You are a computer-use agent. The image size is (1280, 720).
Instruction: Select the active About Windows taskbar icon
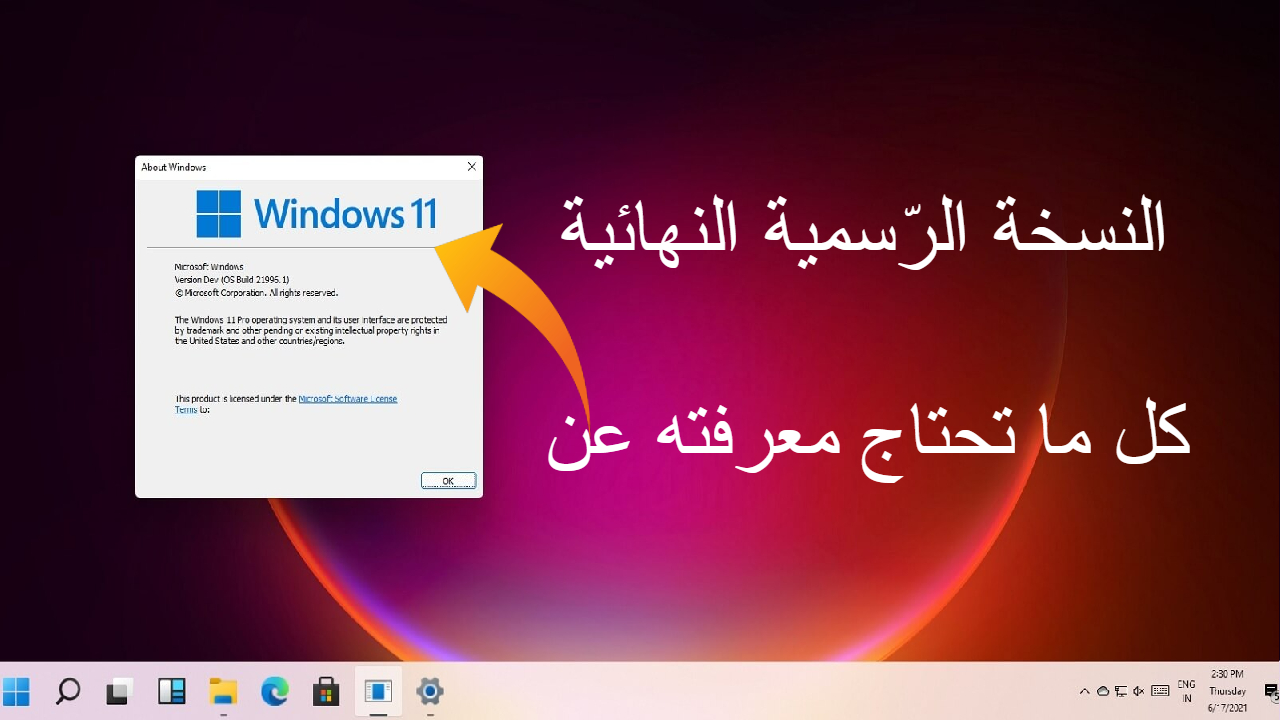(378, 691)
